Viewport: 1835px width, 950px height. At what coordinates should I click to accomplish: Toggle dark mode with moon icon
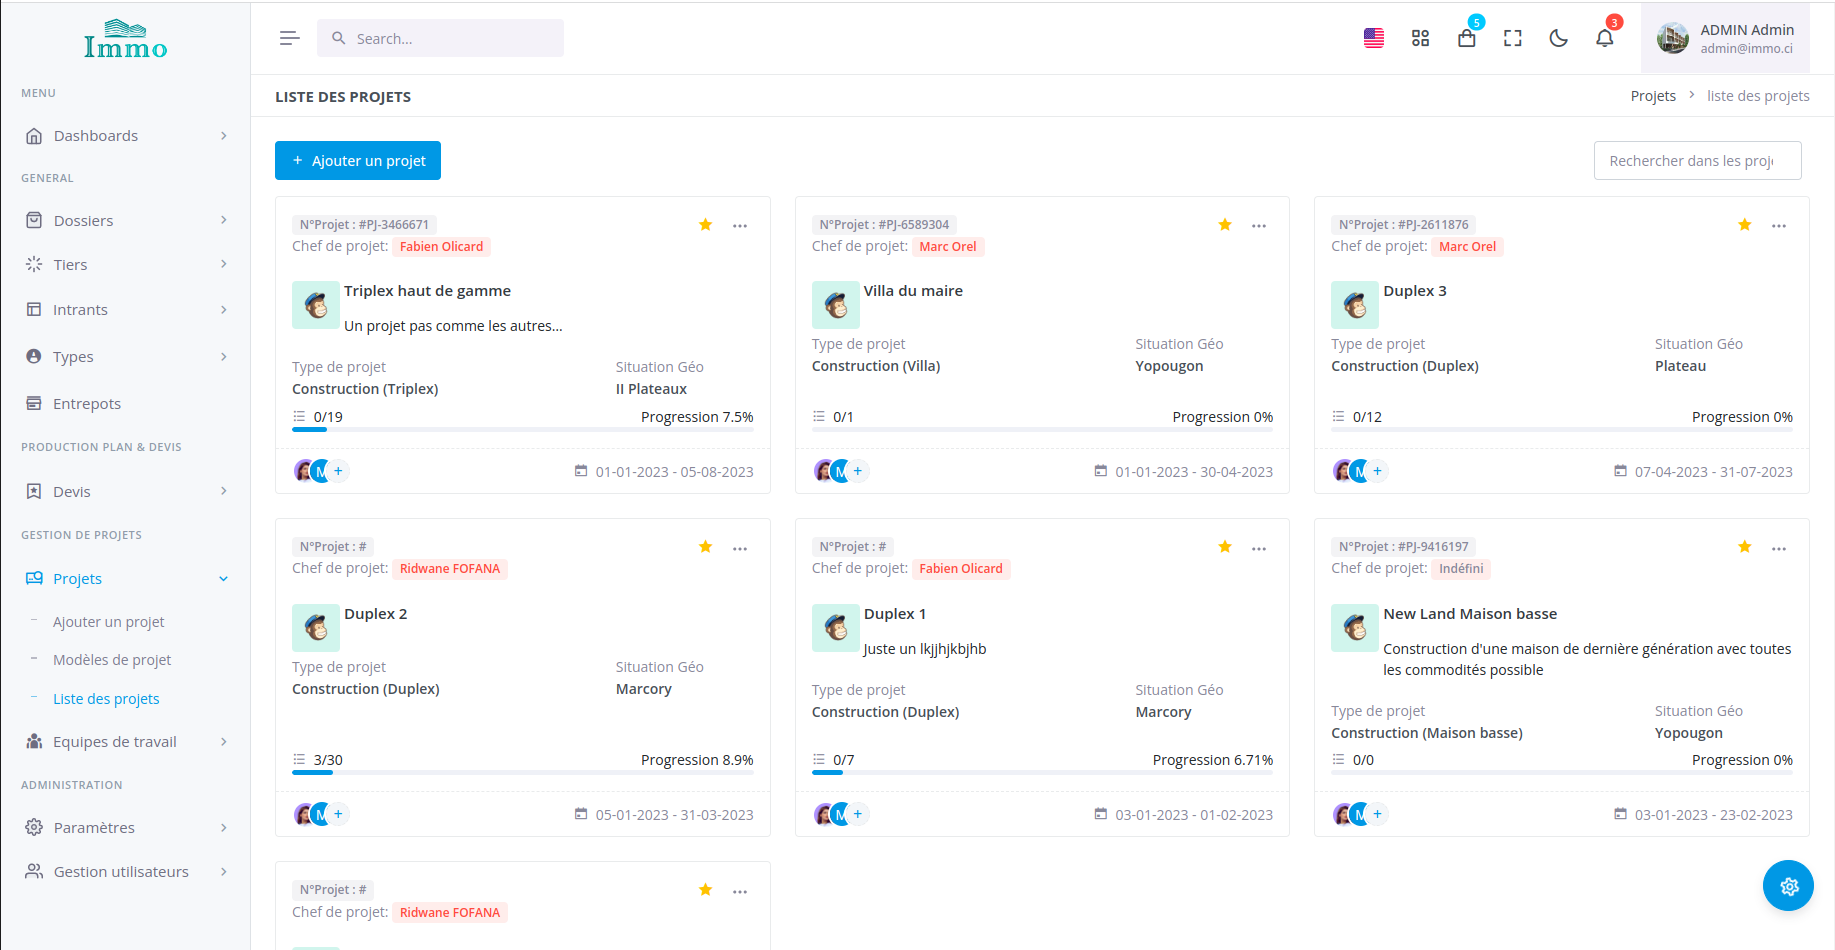(1558, 38)
